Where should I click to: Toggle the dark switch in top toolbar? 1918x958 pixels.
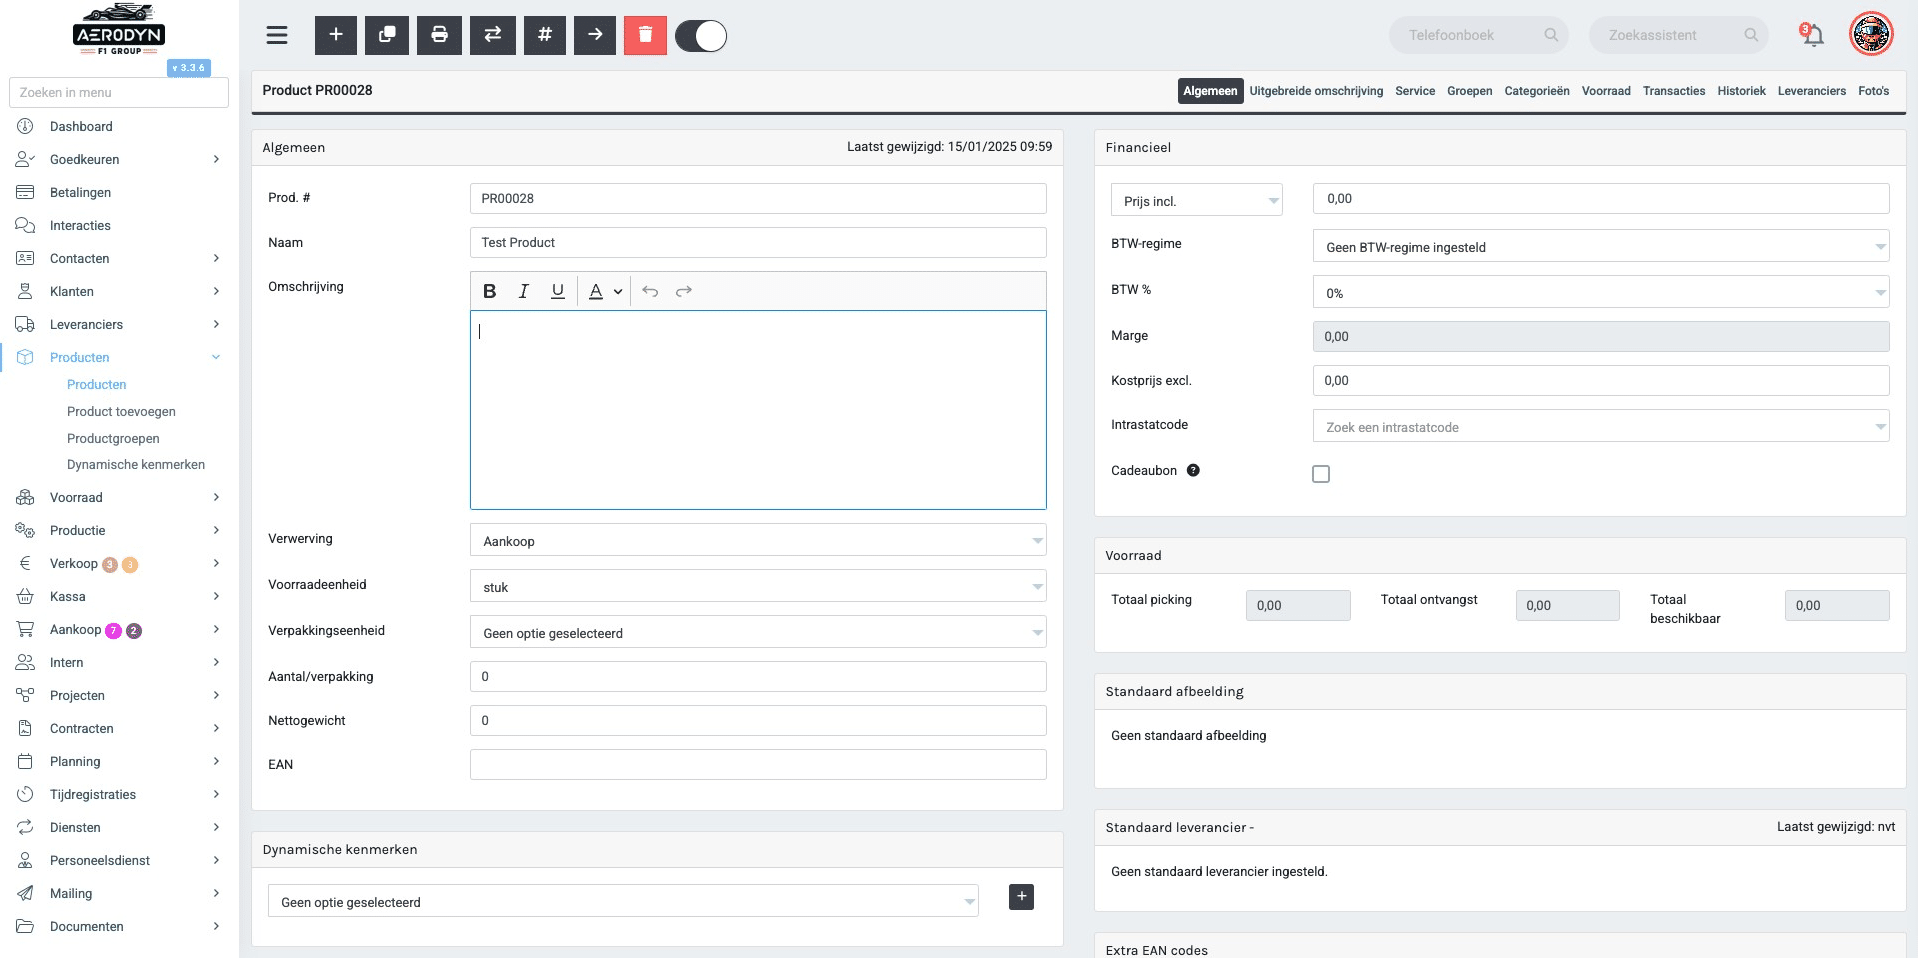pyautogui.click(x=701, y=36)
